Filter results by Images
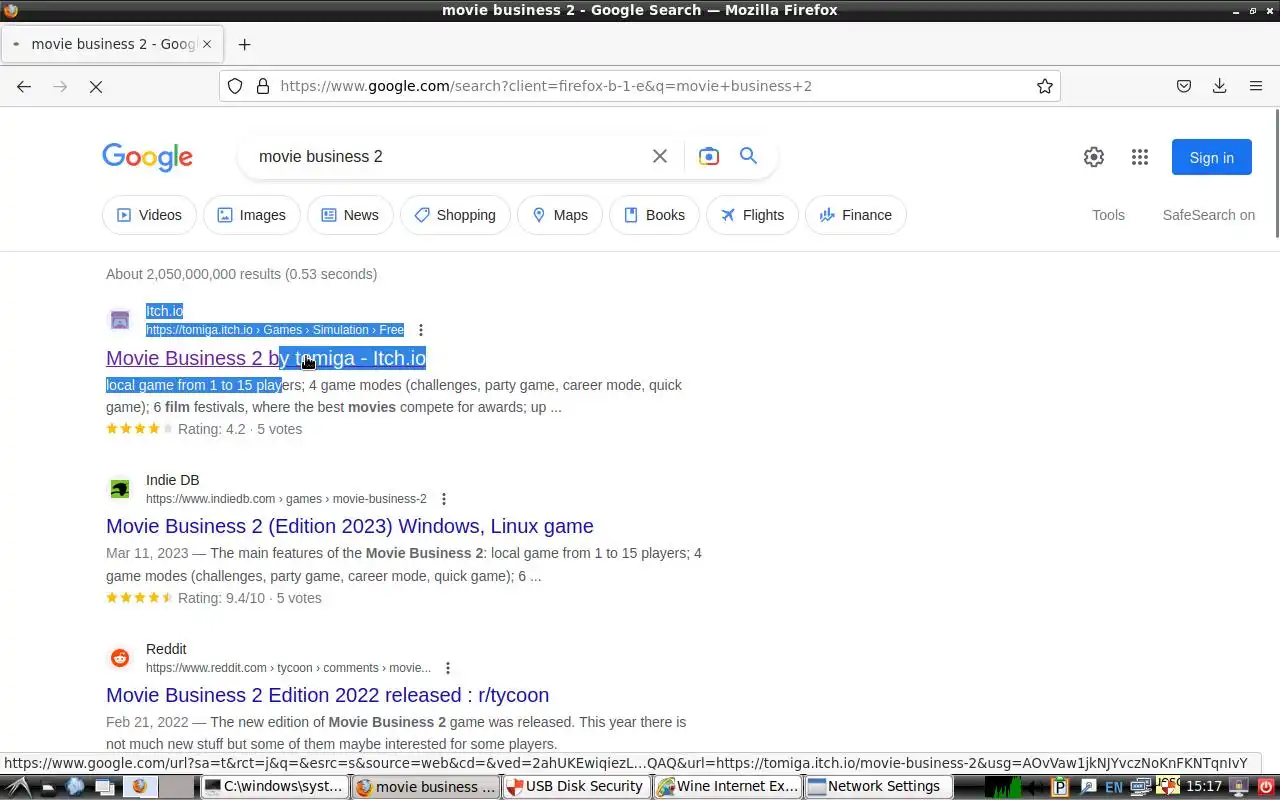The height and width of the screenshot is (800, 1280). click(252, 215)
